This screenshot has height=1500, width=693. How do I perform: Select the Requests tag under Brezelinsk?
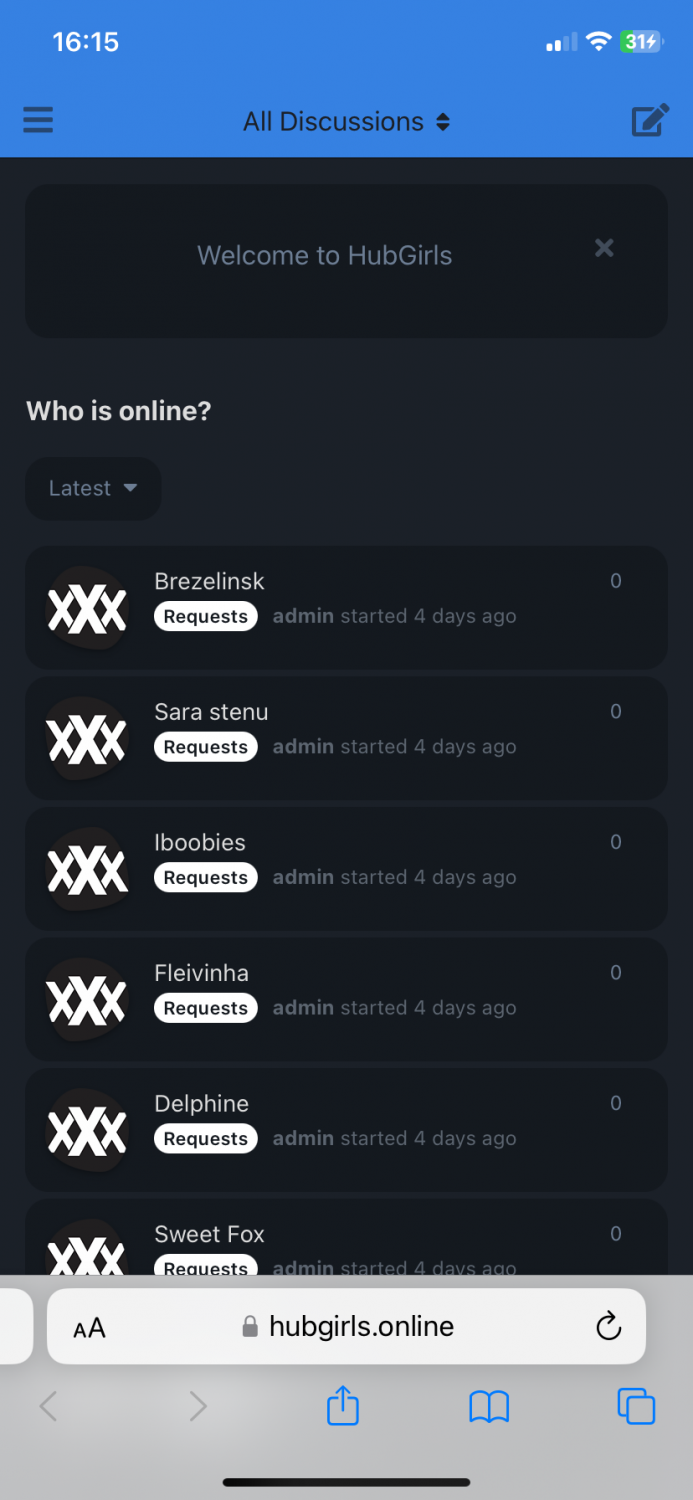pos(206,617)
